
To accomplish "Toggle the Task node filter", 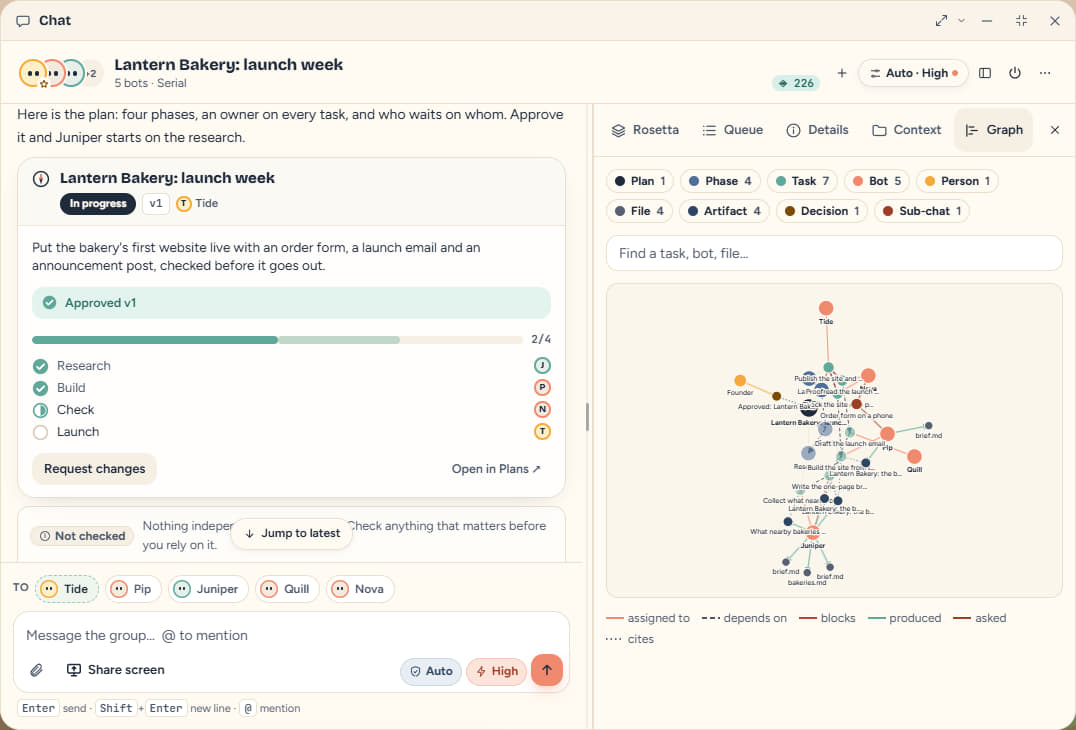I will coord(802,181).
